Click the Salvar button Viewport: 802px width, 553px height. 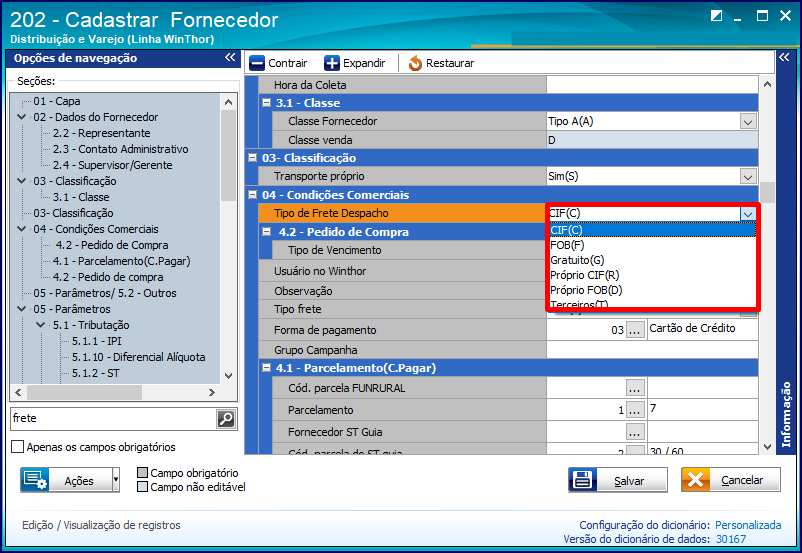point(618,480)
